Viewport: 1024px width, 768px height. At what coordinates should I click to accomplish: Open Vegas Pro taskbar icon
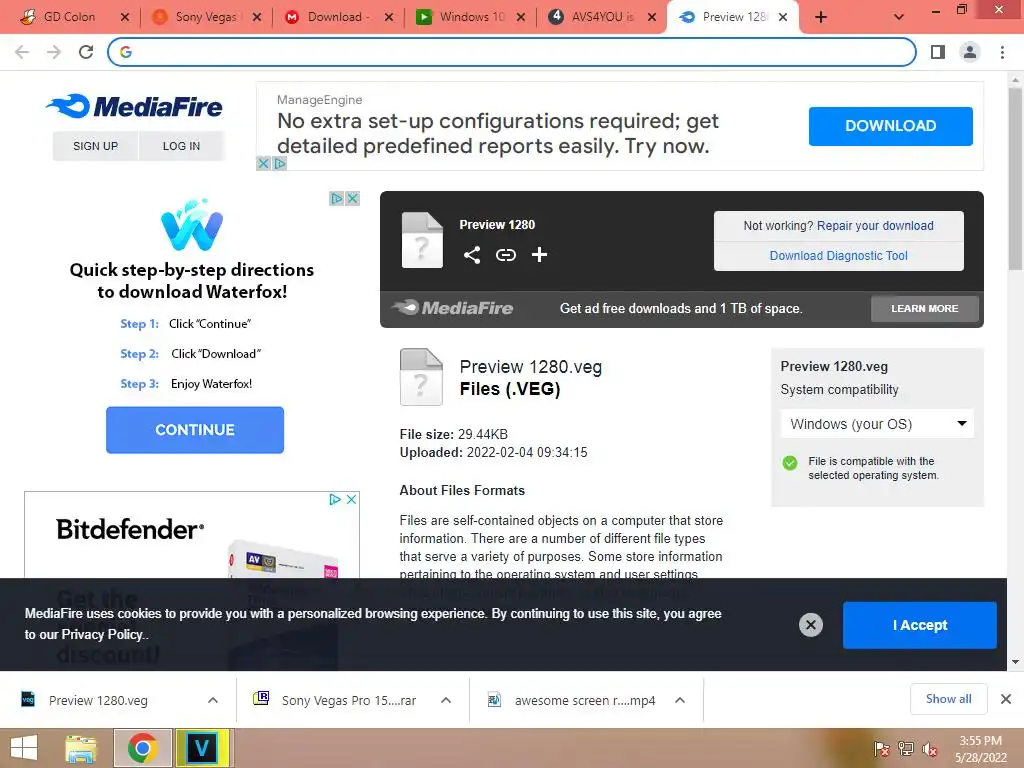tap(202, 748)
